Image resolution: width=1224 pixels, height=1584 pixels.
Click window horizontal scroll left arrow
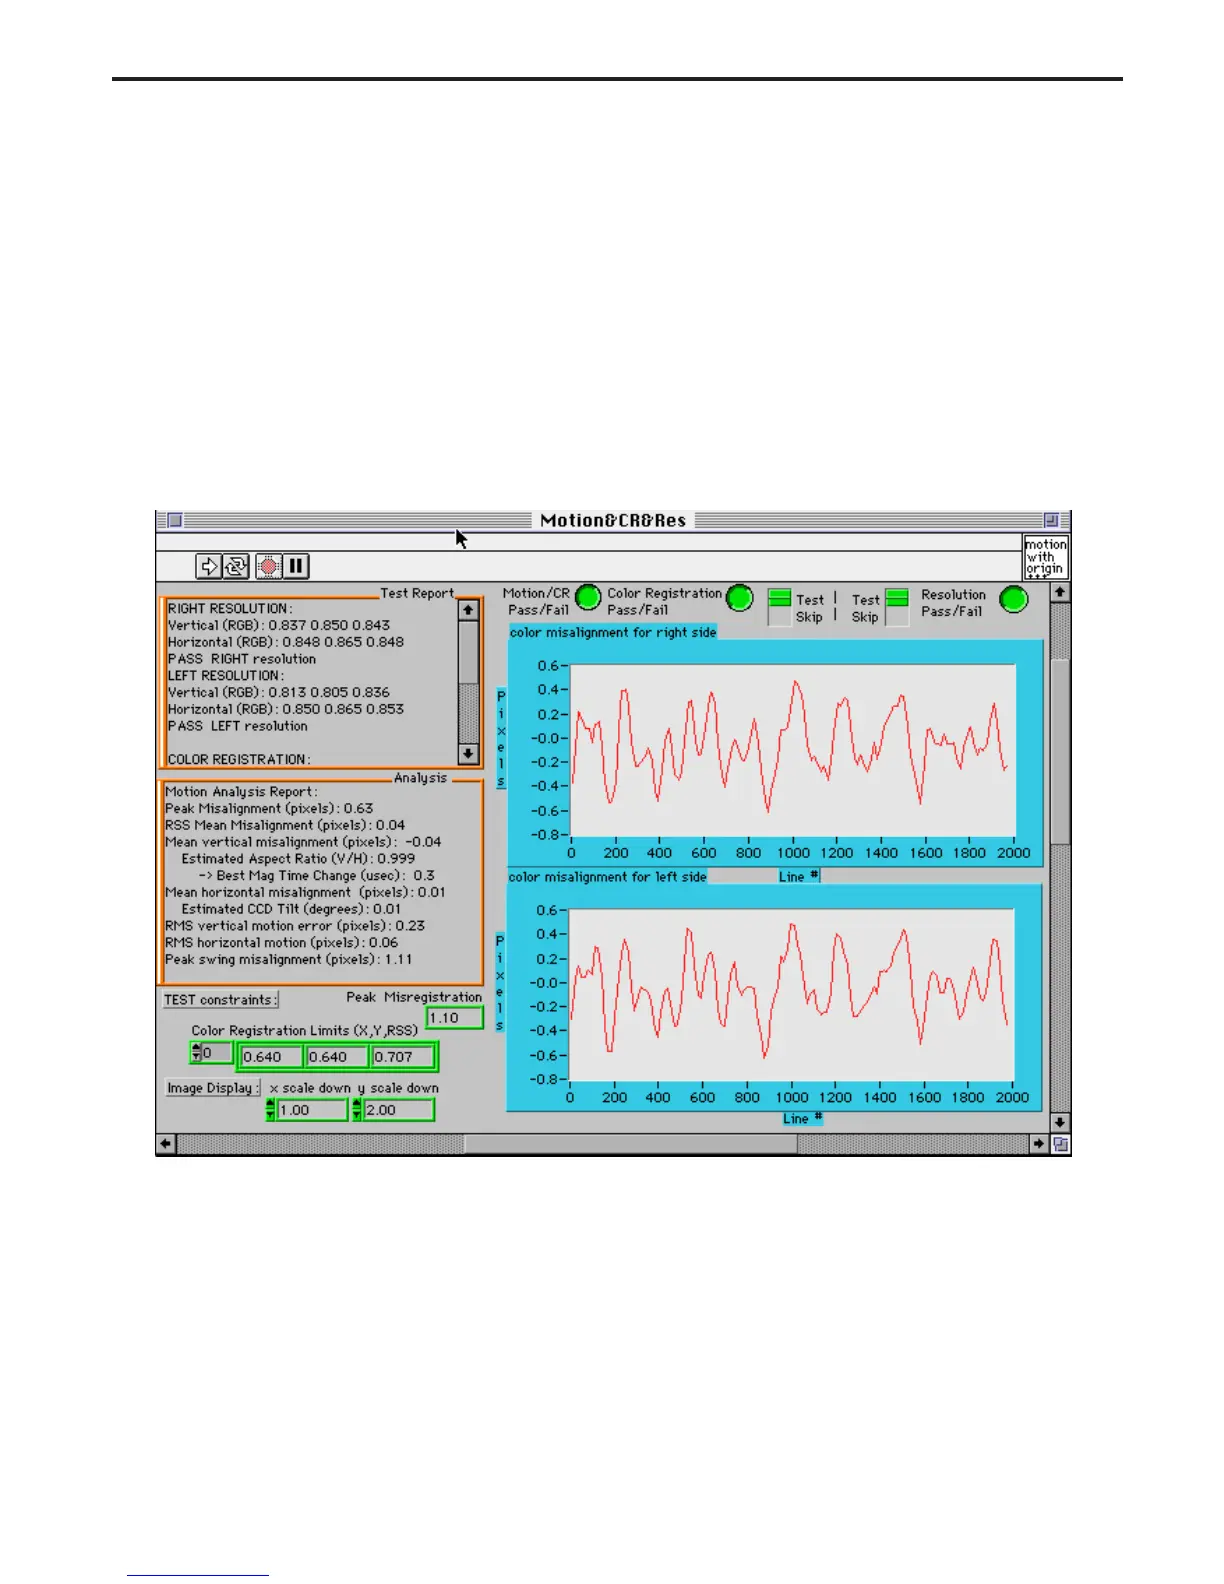[x=167, y=1144]
